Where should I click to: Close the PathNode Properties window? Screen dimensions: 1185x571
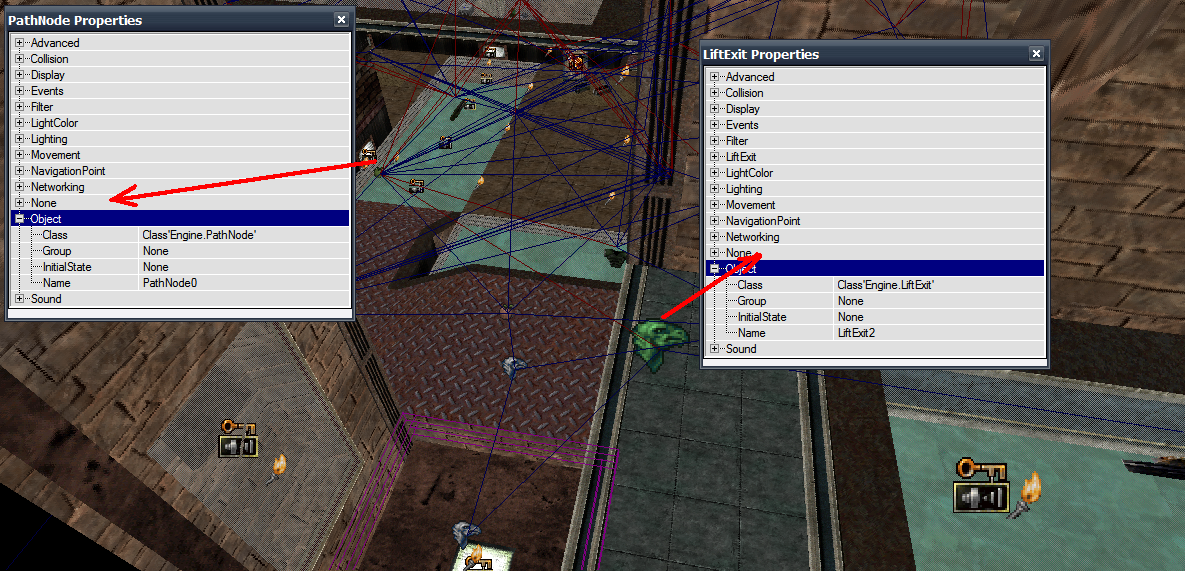(x=342, y=20)
